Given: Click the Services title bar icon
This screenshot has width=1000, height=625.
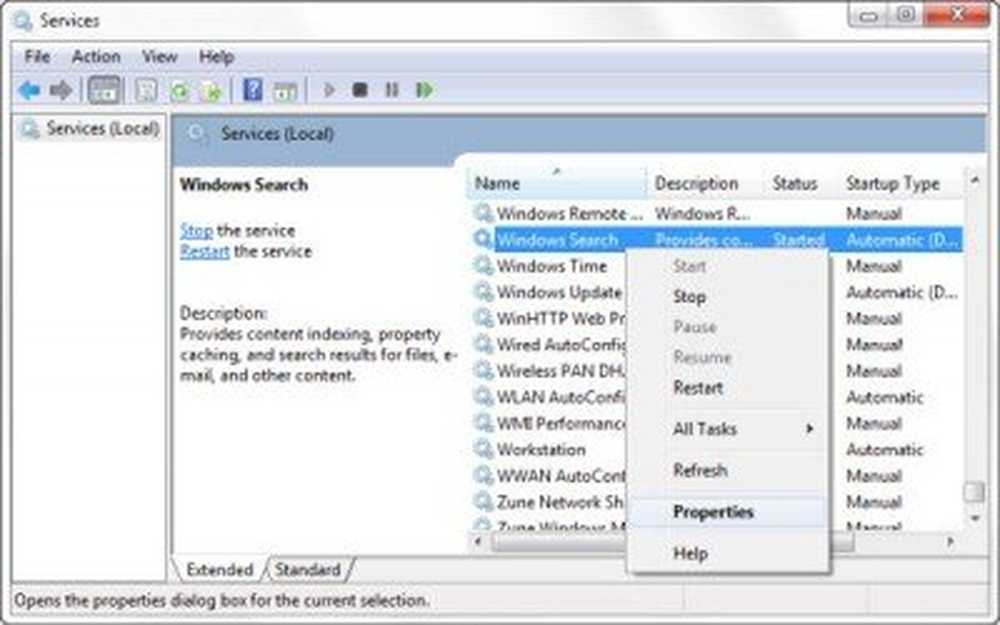Looking at the screenshot, I should coord(22,21).
